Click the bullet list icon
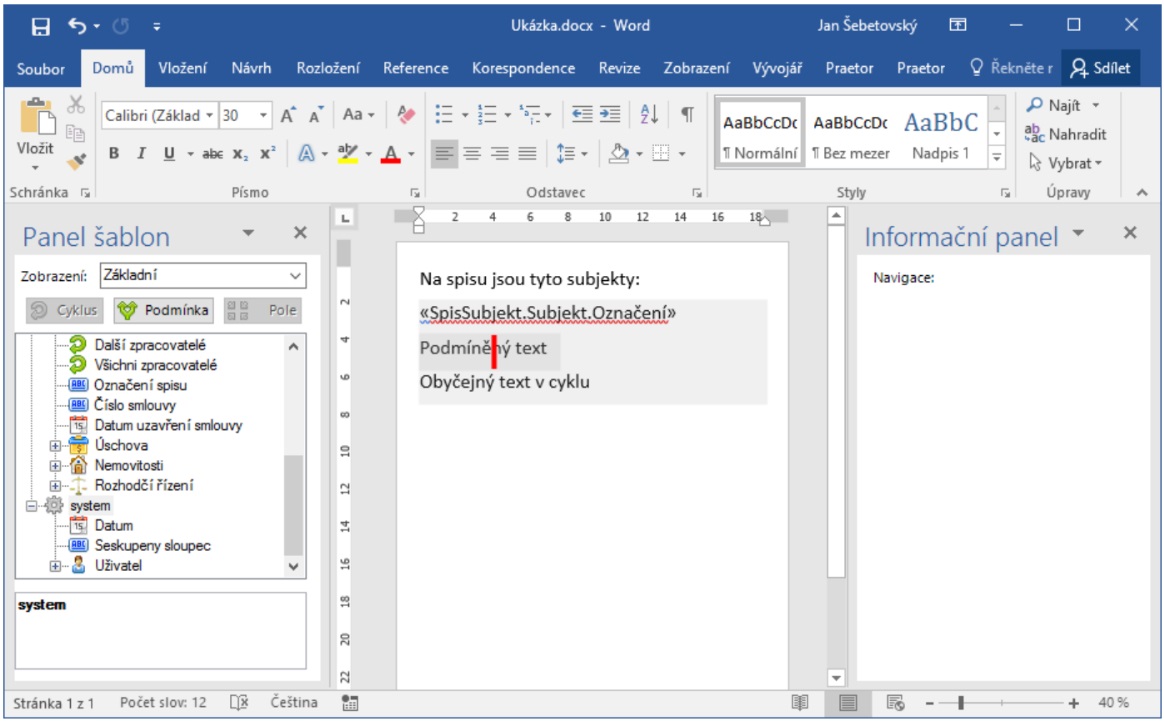The width and height of the screenshot is (1164, 722). coord(444,115)
